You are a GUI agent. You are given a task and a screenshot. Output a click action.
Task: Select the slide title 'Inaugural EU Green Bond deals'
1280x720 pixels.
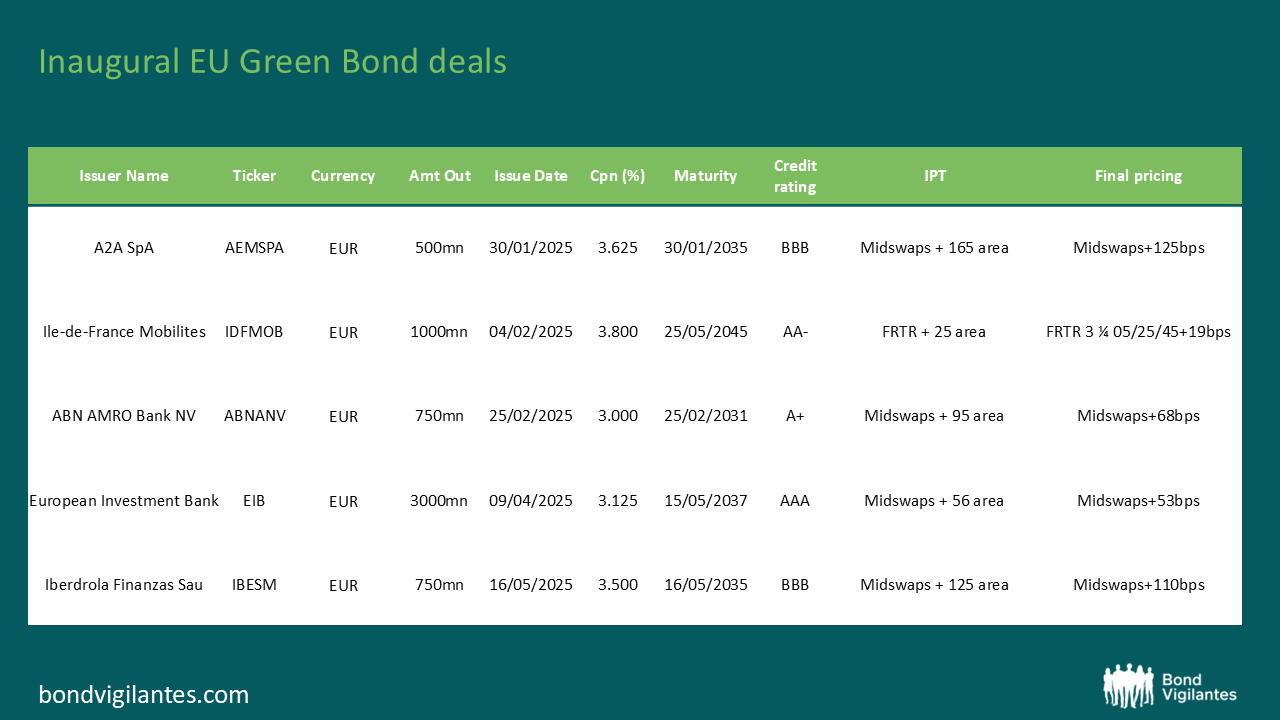(x=272, y=62)
